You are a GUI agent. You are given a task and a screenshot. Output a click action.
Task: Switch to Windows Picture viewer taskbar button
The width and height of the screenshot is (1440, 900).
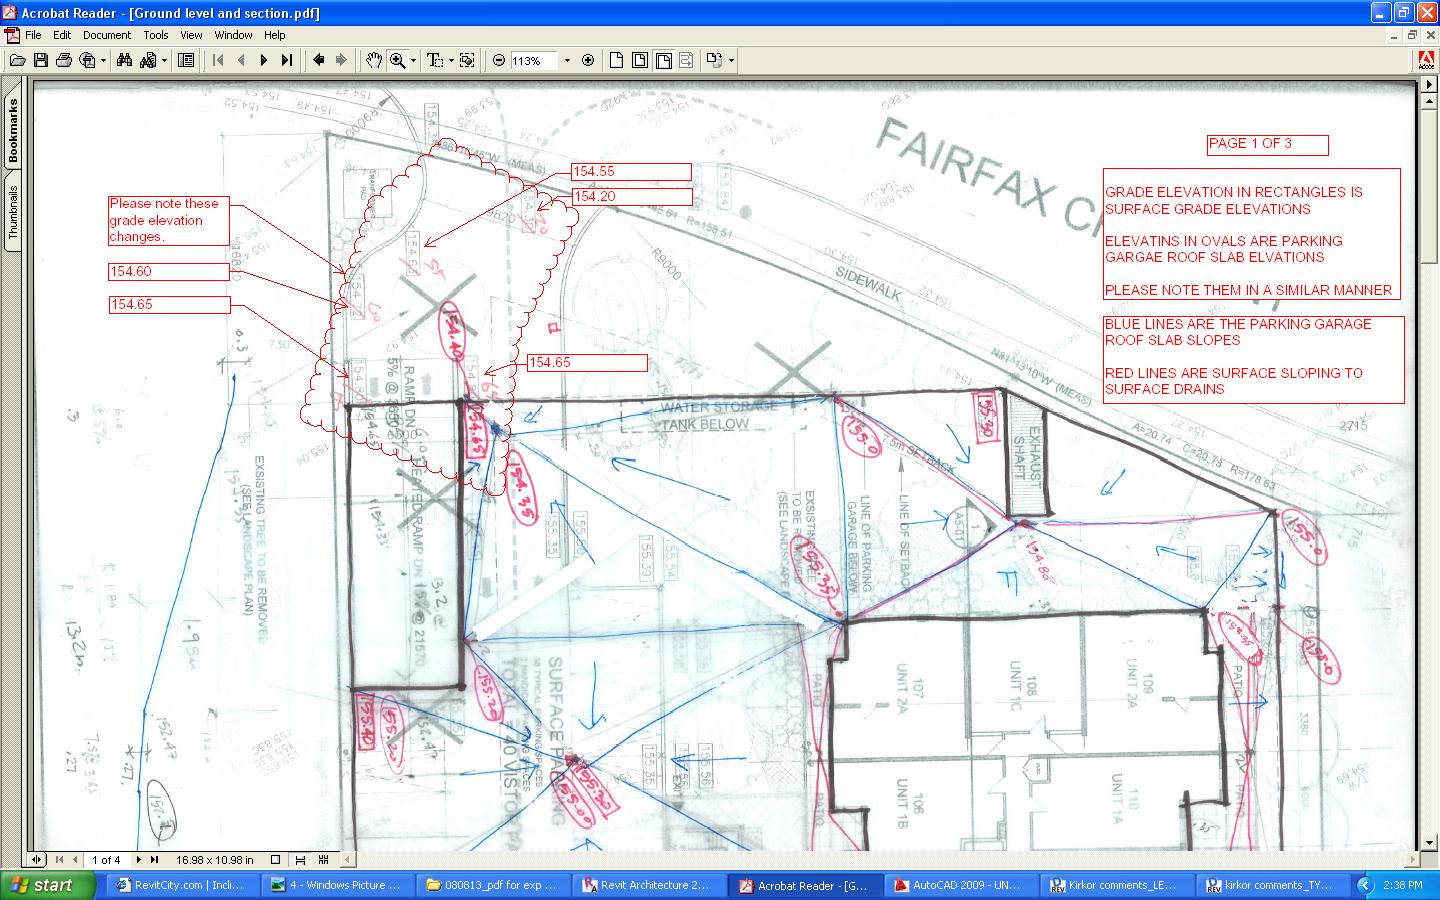pos(336,885)
